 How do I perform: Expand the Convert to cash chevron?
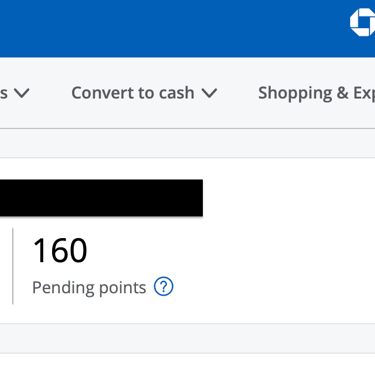click(210, 93)
